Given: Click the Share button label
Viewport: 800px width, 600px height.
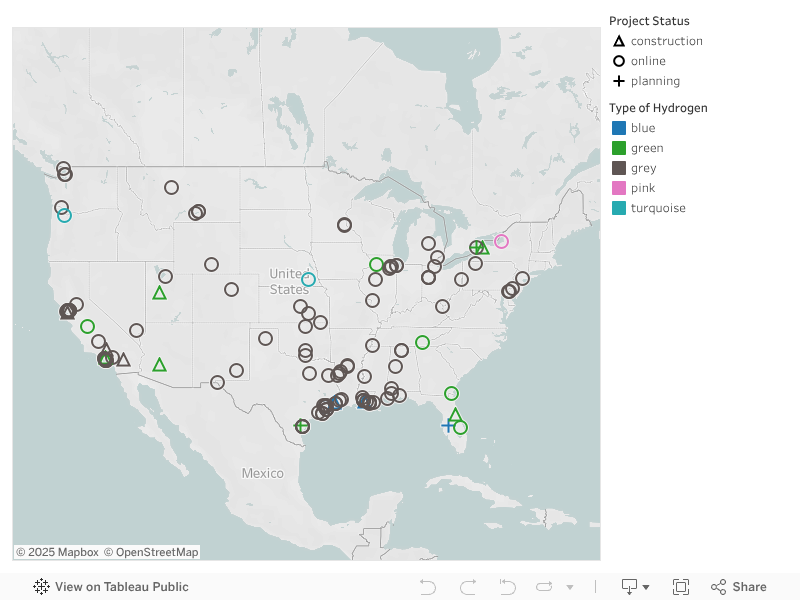Looking at the screenshot, I should [x=749, y=587].
